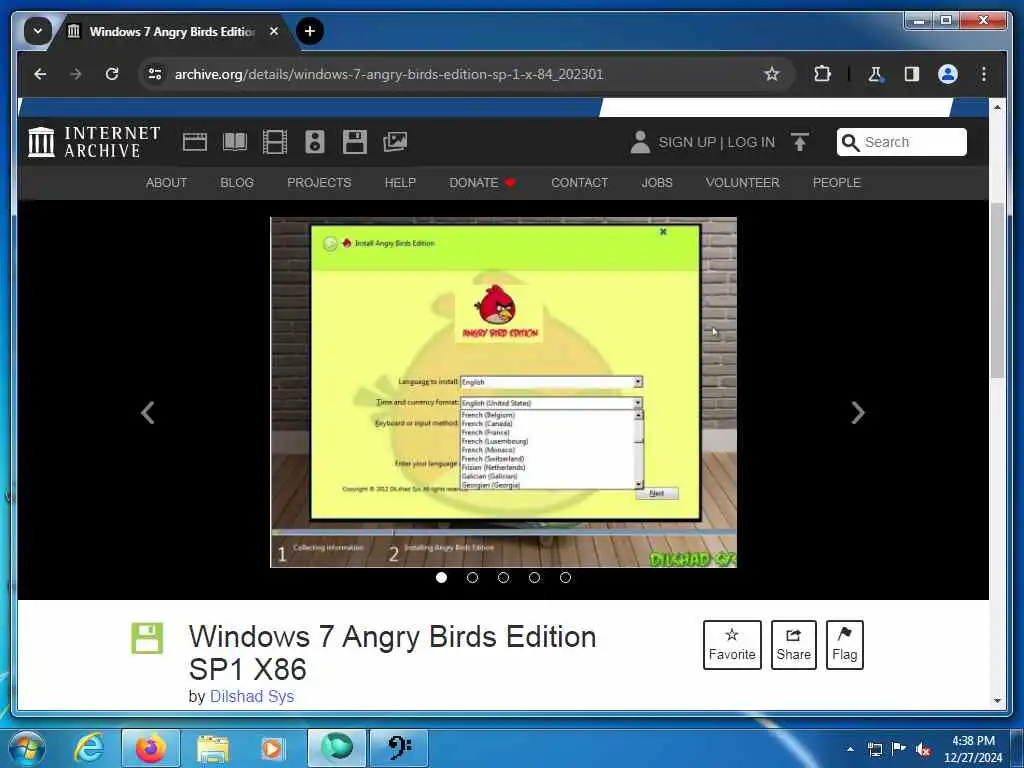
Task: Click the Share button
Action: [793, 645]
